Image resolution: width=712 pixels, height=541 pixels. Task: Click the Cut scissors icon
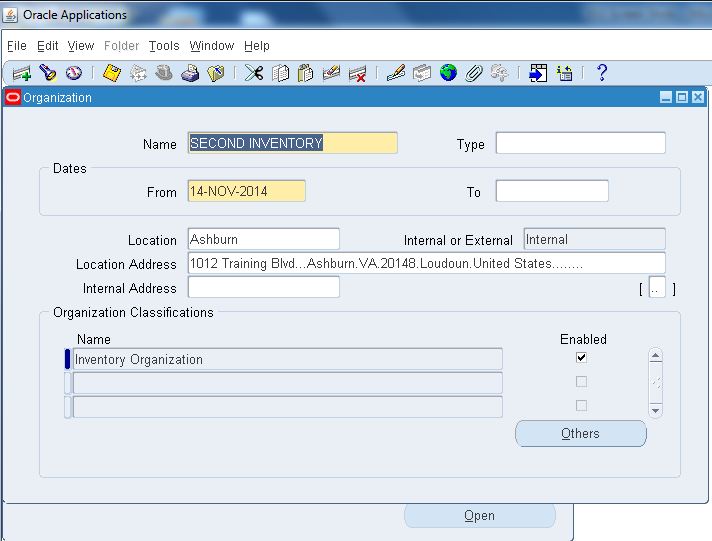[x=254, y=73]
